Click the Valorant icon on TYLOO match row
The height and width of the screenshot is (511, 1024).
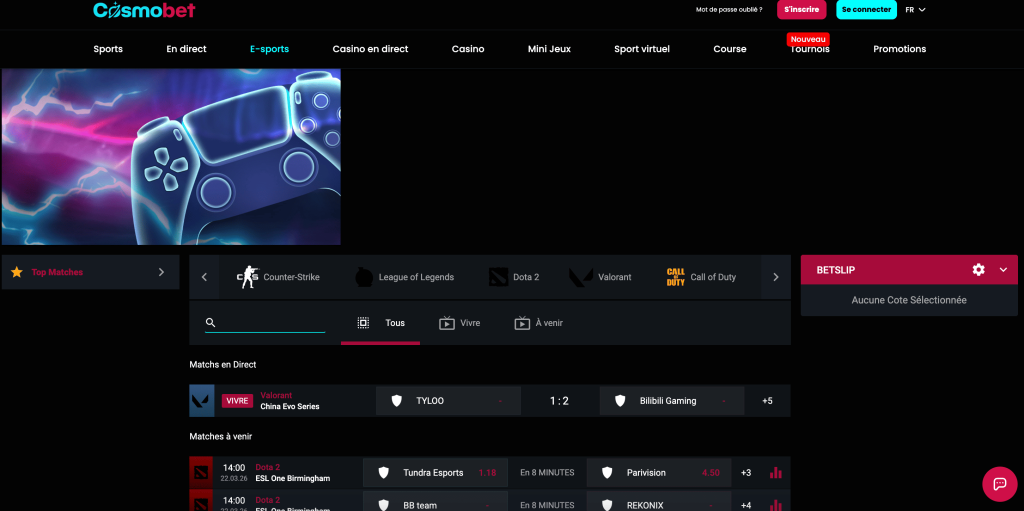(x=202, y=401)
